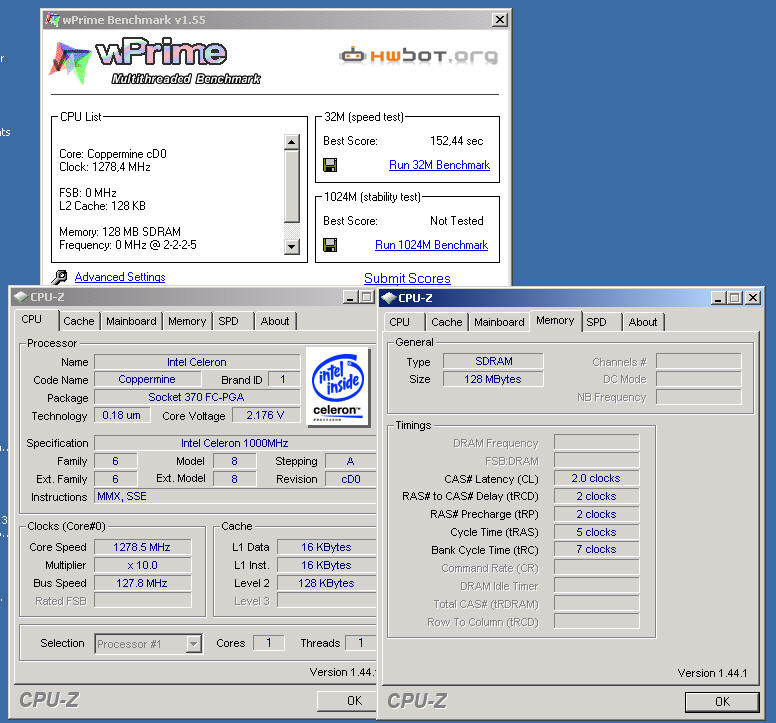Switch to Mainboard tab in front CPU-Z window
The width and height of the screenshot is (776, 723).
pyautogui.click(x=499, y=322)
